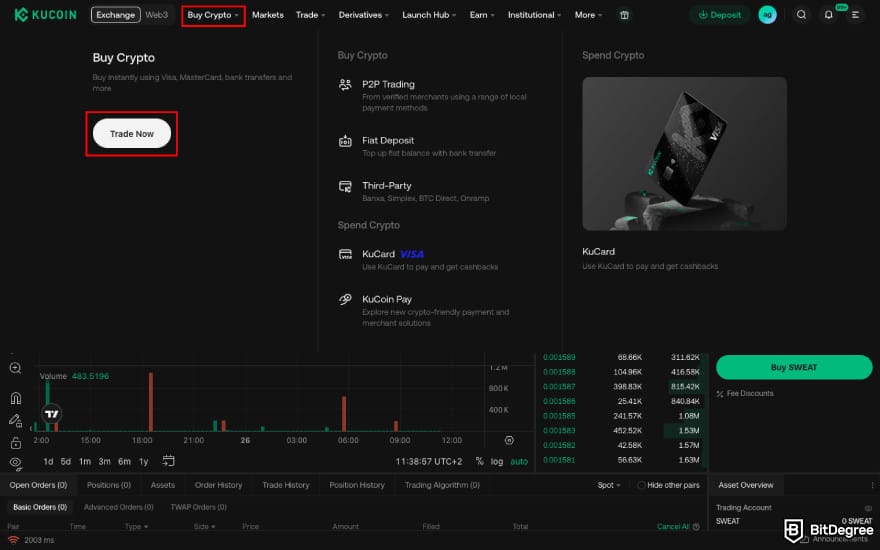Select Advanced Orders (0) sub-tab
Image resolution: width=880 pixels, height=550 pixels.
tap(118, 507)
